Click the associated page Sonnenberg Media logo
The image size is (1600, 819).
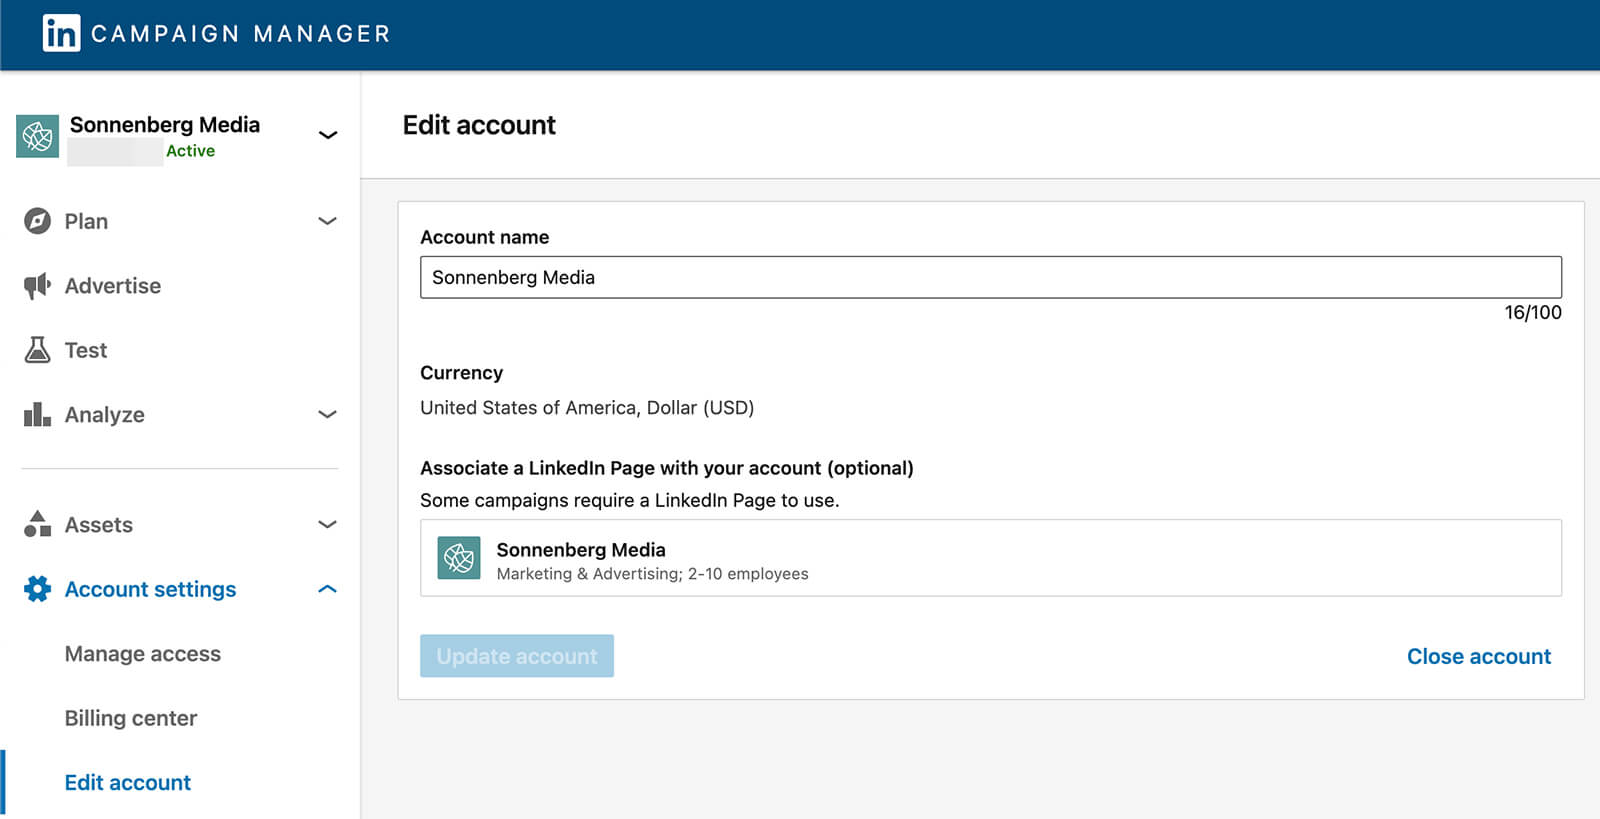pyautogui.click(x=459, y=558)
